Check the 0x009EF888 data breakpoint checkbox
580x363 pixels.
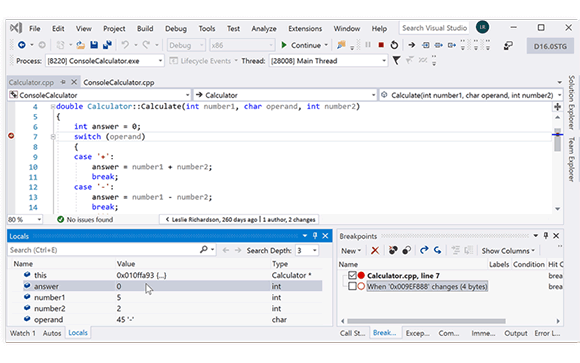(x=352, y=286)
